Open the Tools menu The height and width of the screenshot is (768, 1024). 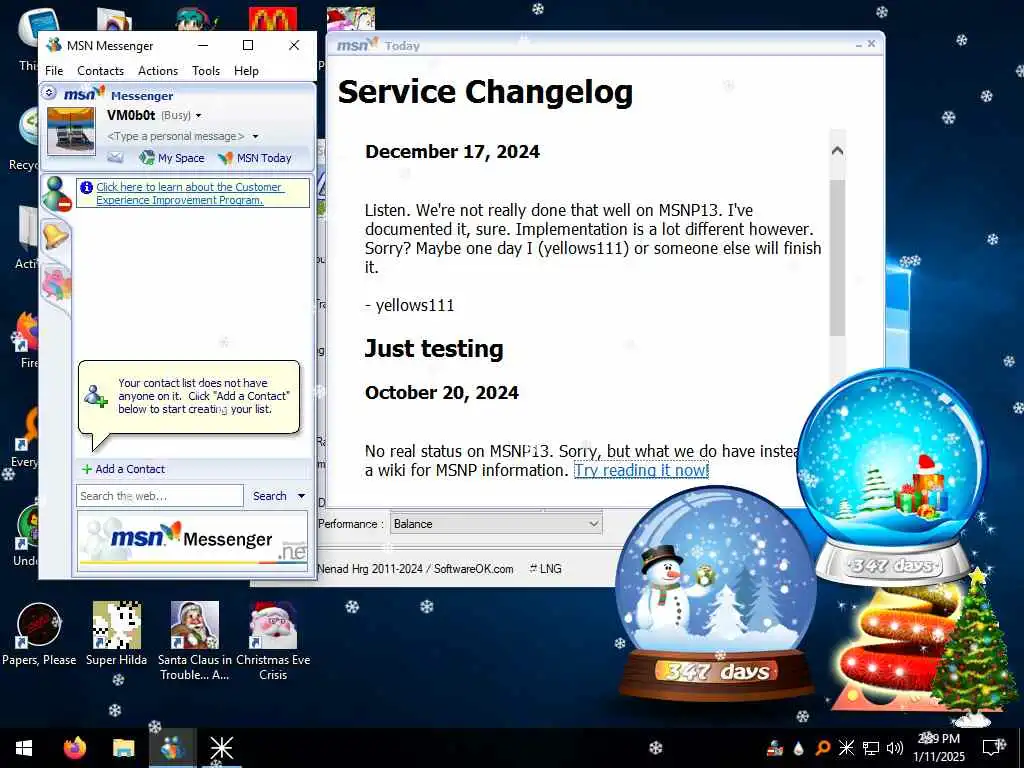point(206,71)
